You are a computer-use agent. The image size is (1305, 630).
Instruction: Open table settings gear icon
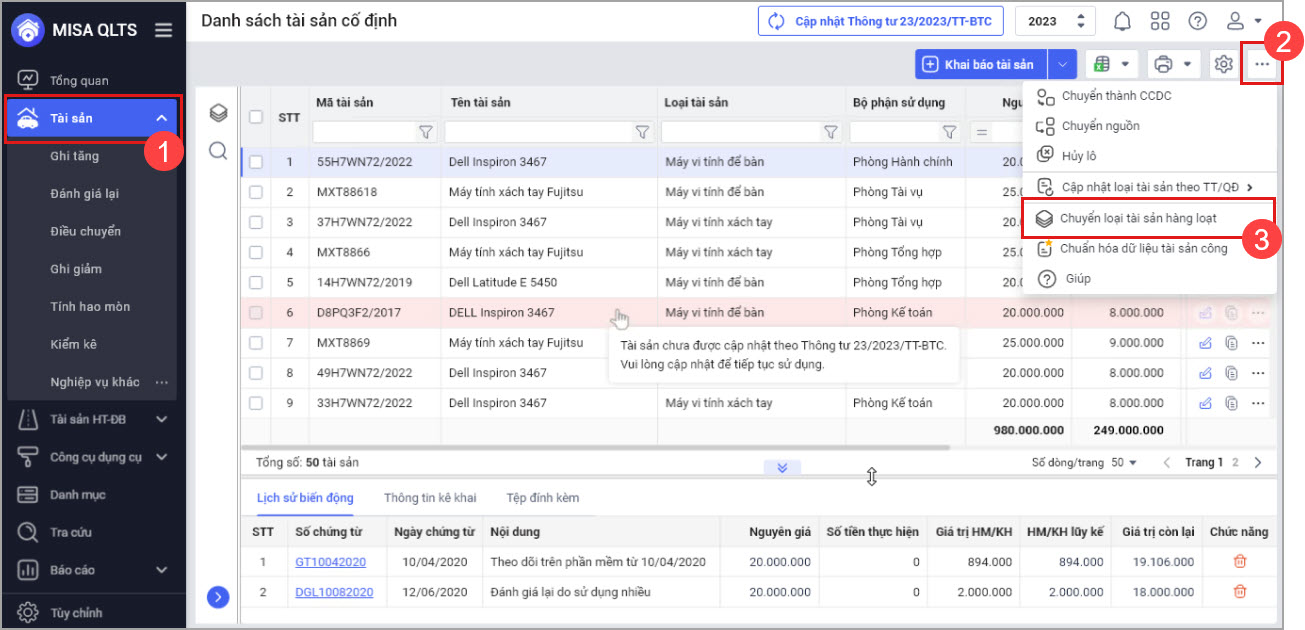(1223, 64)
